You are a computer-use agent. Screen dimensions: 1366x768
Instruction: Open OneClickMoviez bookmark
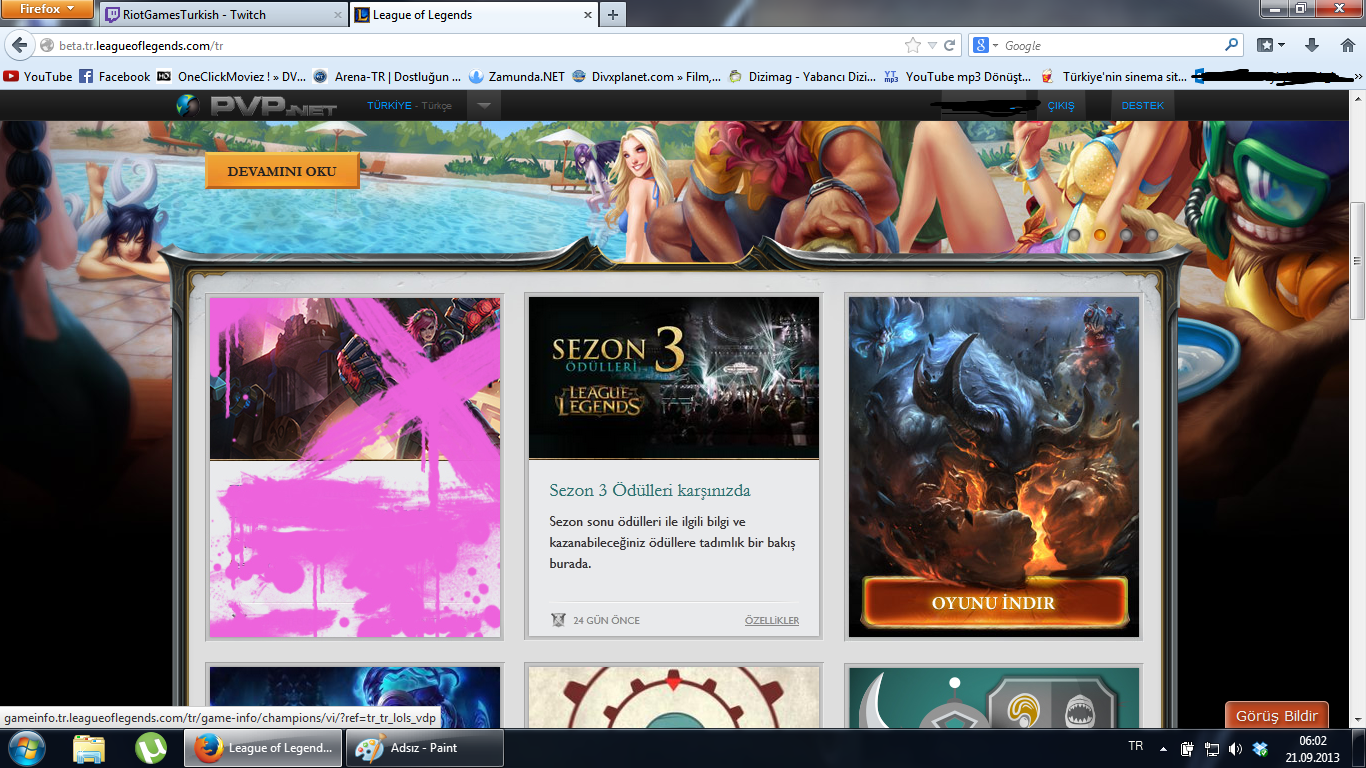pyautogui.click(x=232, y=76)
